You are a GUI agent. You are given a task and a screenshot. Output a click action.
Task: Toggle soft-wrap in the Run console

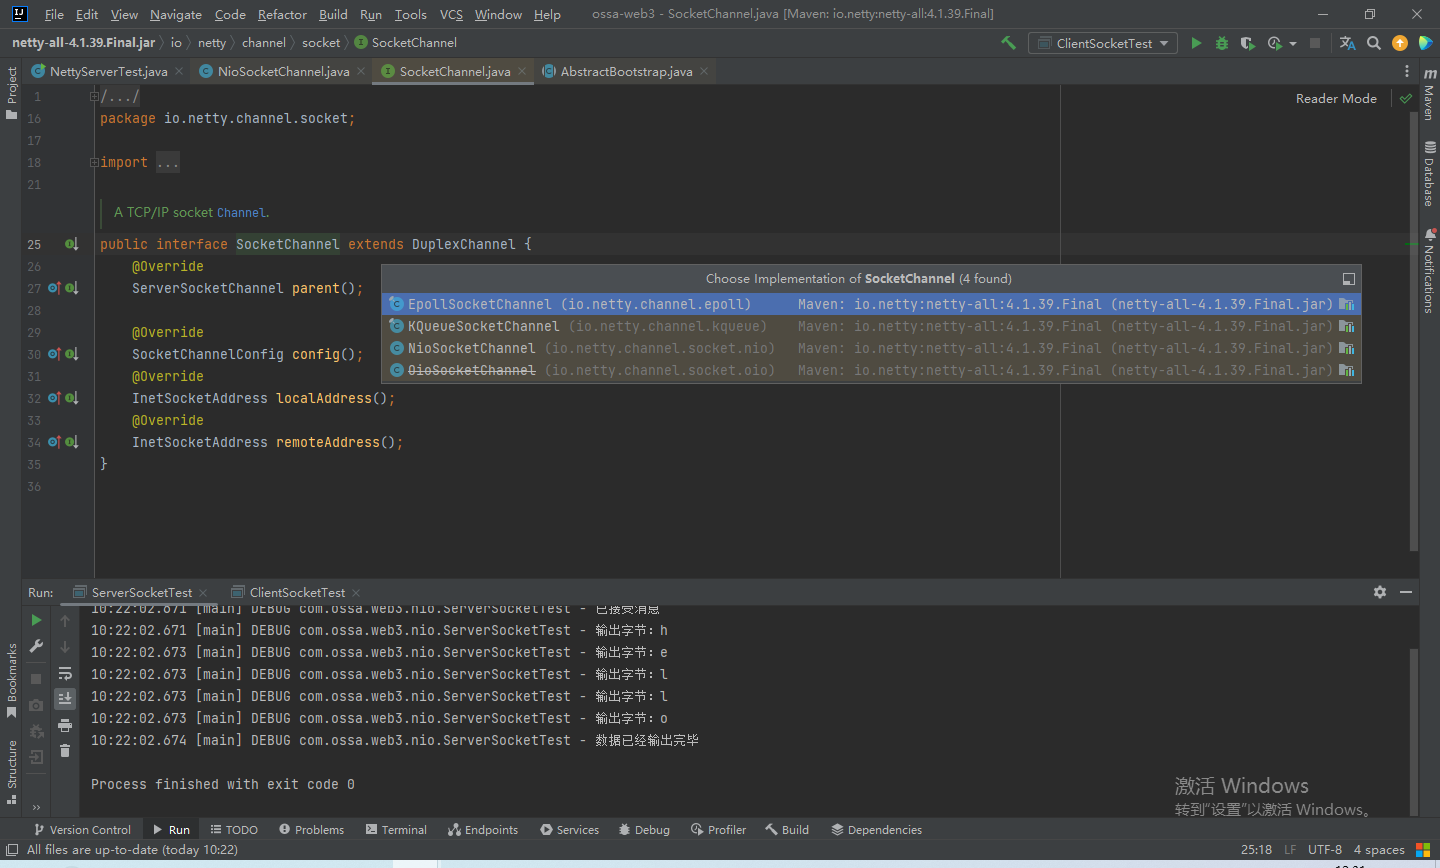click(x=65, y=673)
